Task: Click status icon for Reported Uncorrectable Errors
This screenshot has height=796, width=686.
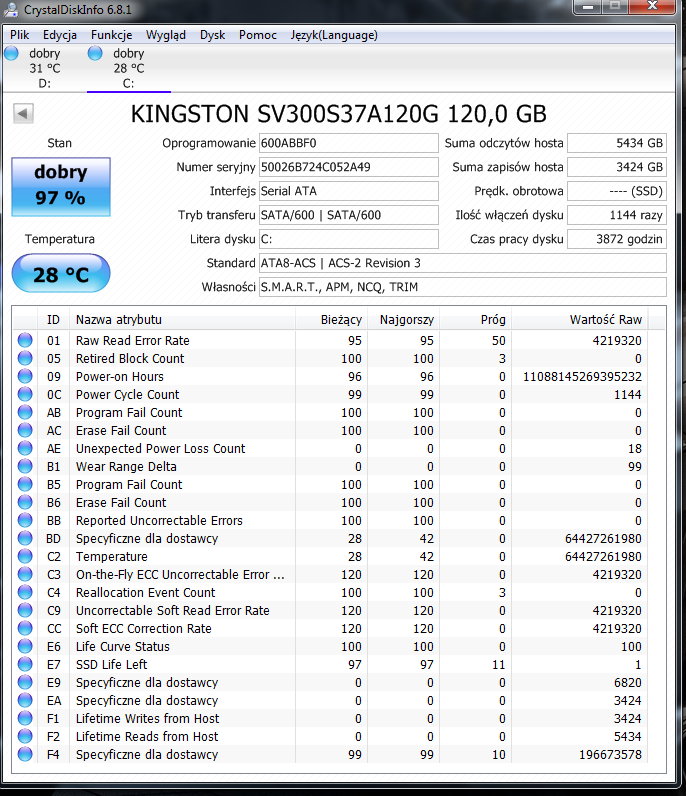Action: coord(25,520)
